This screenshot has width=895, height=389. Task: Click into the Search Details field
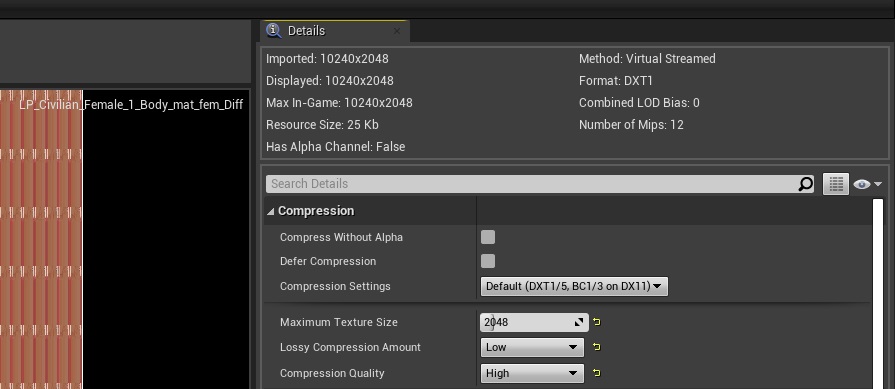coord(531,184)
